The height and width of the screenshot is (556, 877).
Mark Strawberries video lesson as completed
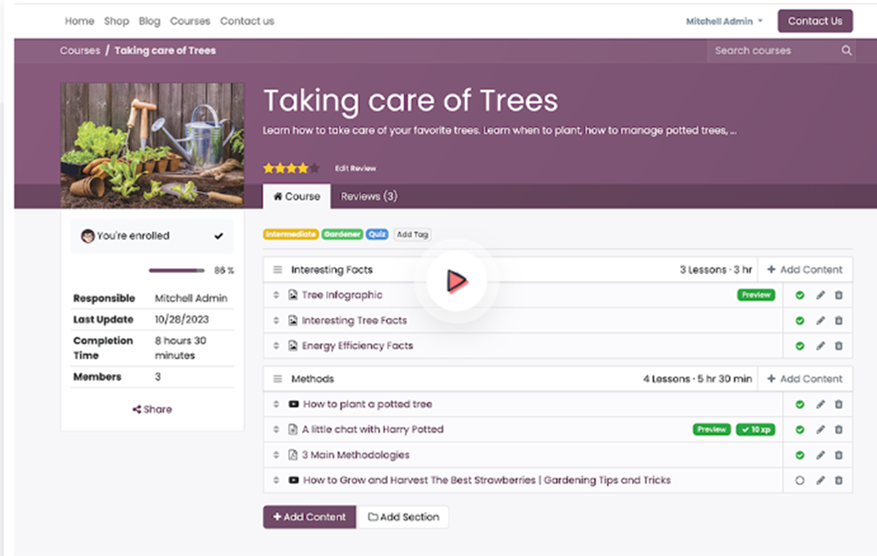click(x=800, y=481)
